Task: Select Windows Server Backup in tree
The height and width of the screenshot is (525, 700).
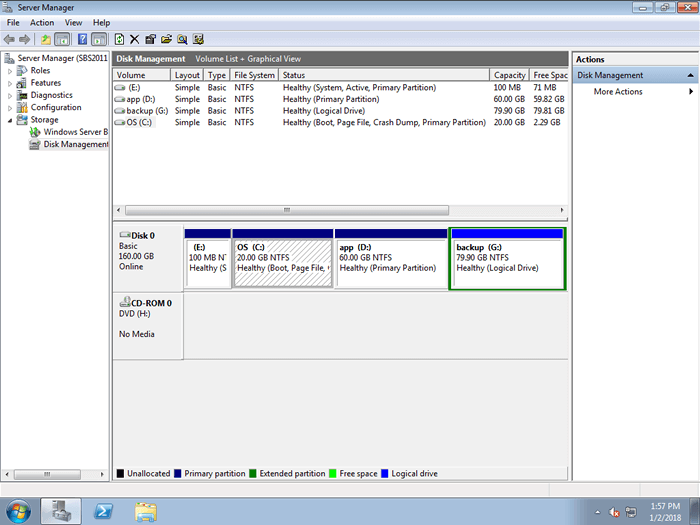Action: point(70,132)
